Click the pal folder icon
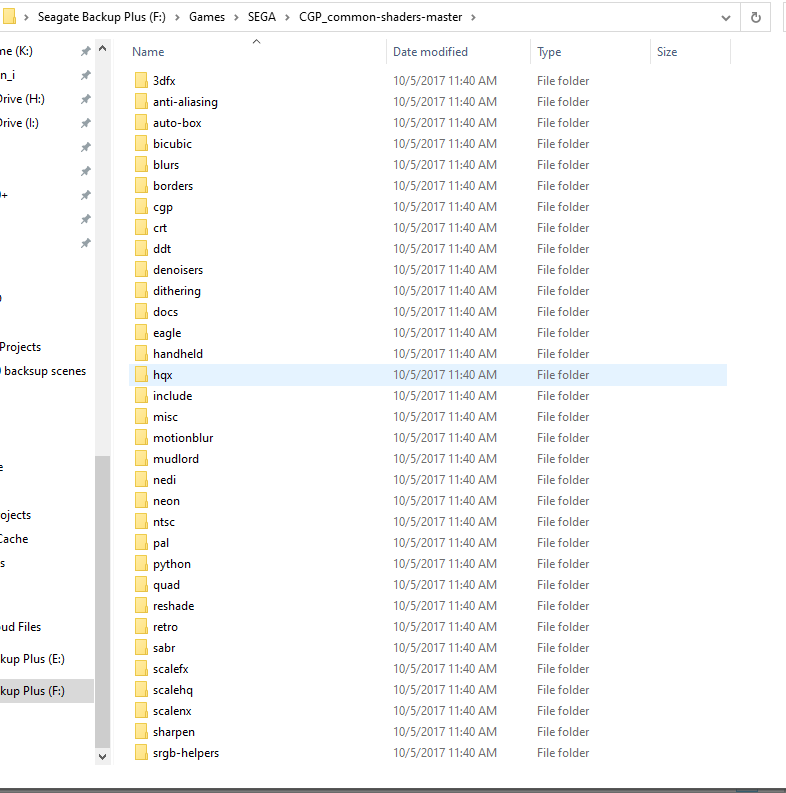 click(141, 543)
